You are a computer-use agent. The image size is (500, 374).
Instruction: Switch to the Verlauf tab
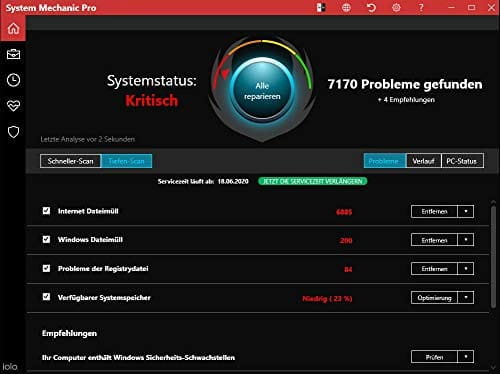(423, 161)
